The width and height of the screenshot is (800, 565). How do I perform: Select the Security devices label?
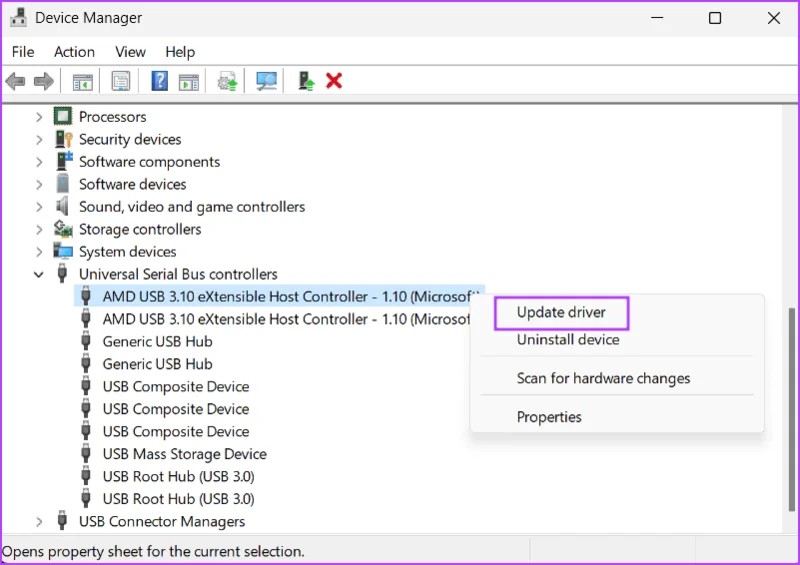130,139
